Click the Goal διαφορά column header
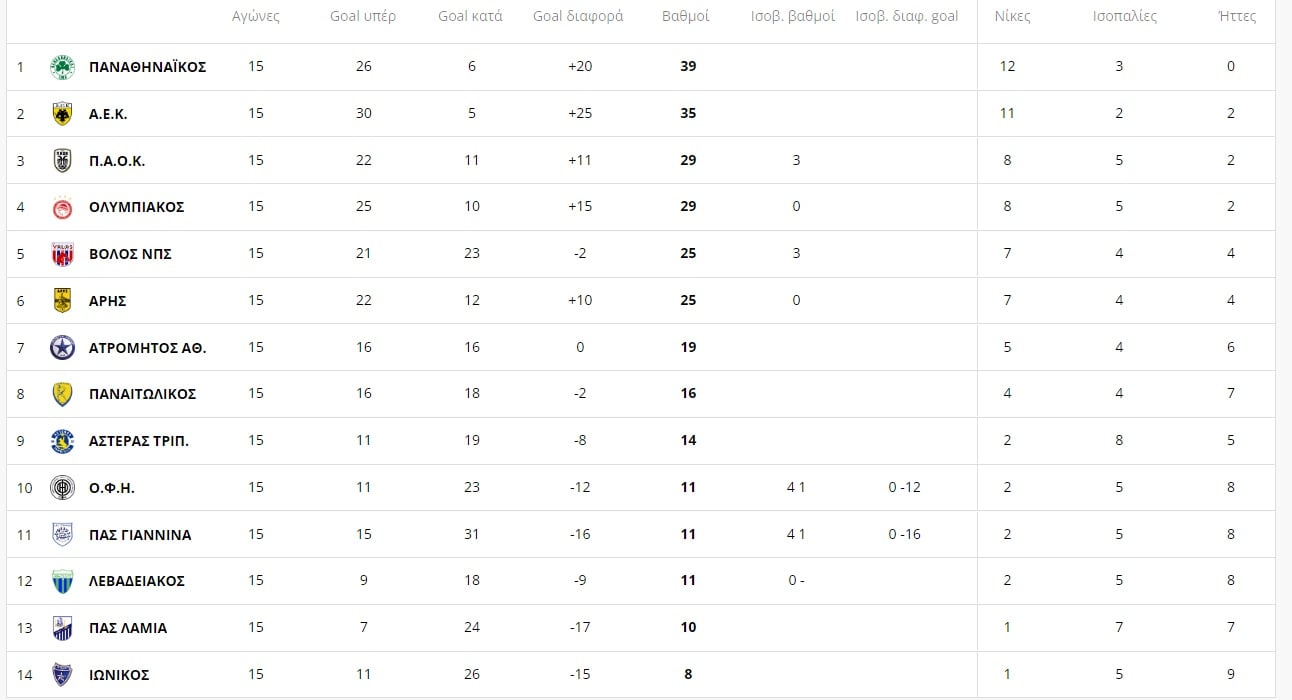Image resolution: width=1292 pixels, height=700 pixels. click(x=578, y=16)
